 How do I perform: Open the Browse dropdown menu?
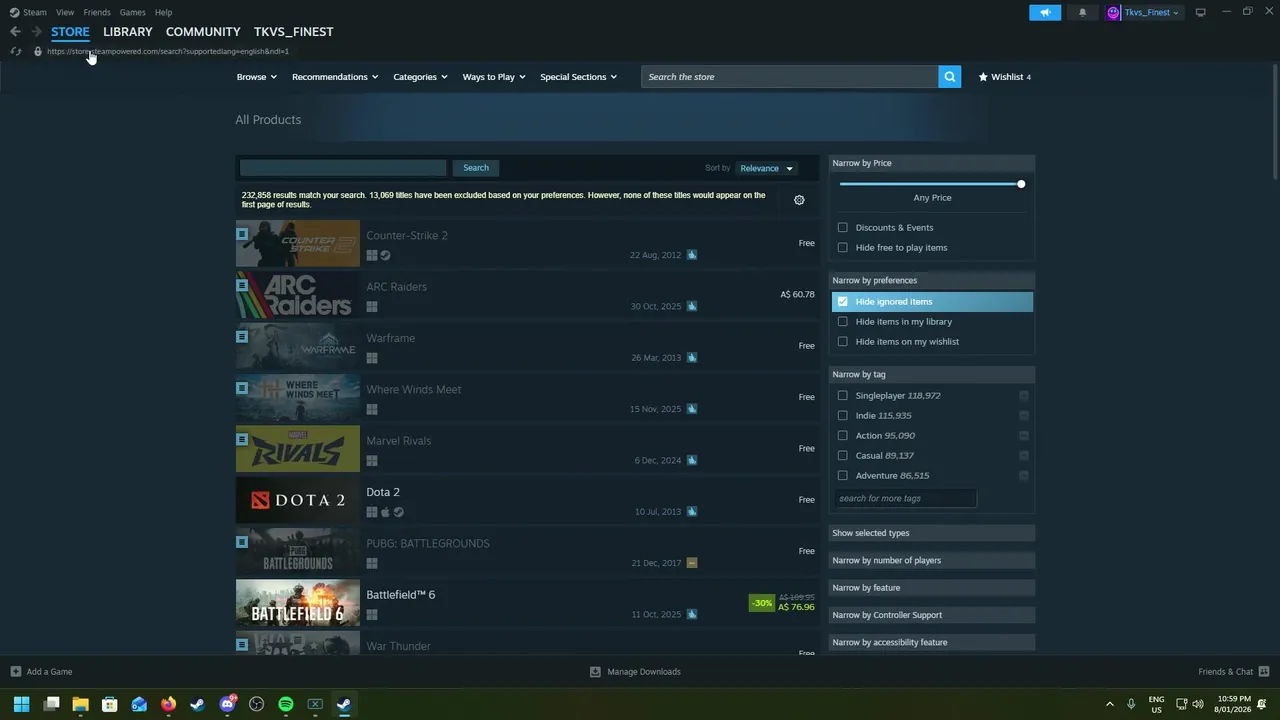point(257,77)
